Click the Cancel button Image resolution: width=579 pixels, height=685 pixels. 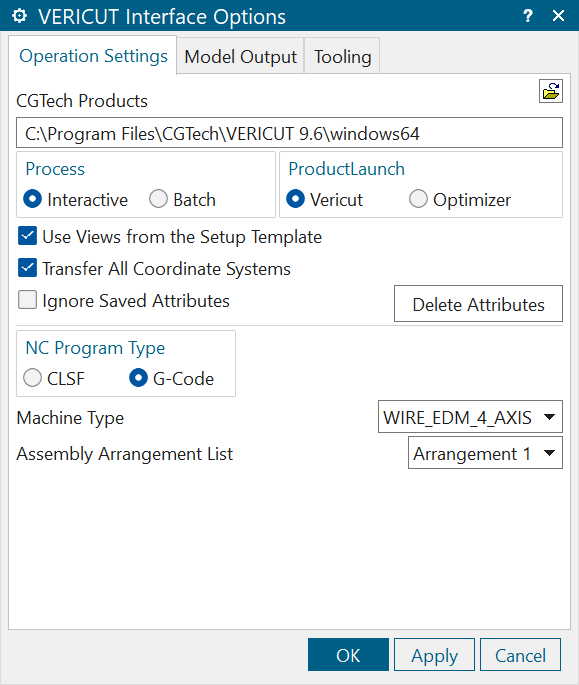[520, 655]
